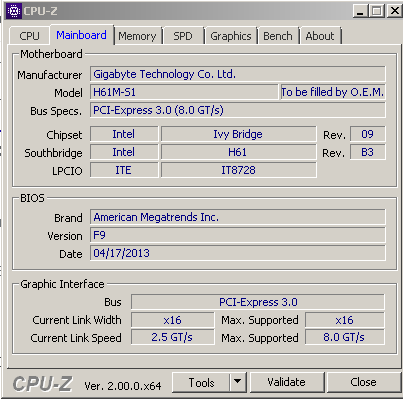Expand the Tools dropdown arrow
Image resolution: width=403 pixels, height=401 pixels.
click(238, 382)
